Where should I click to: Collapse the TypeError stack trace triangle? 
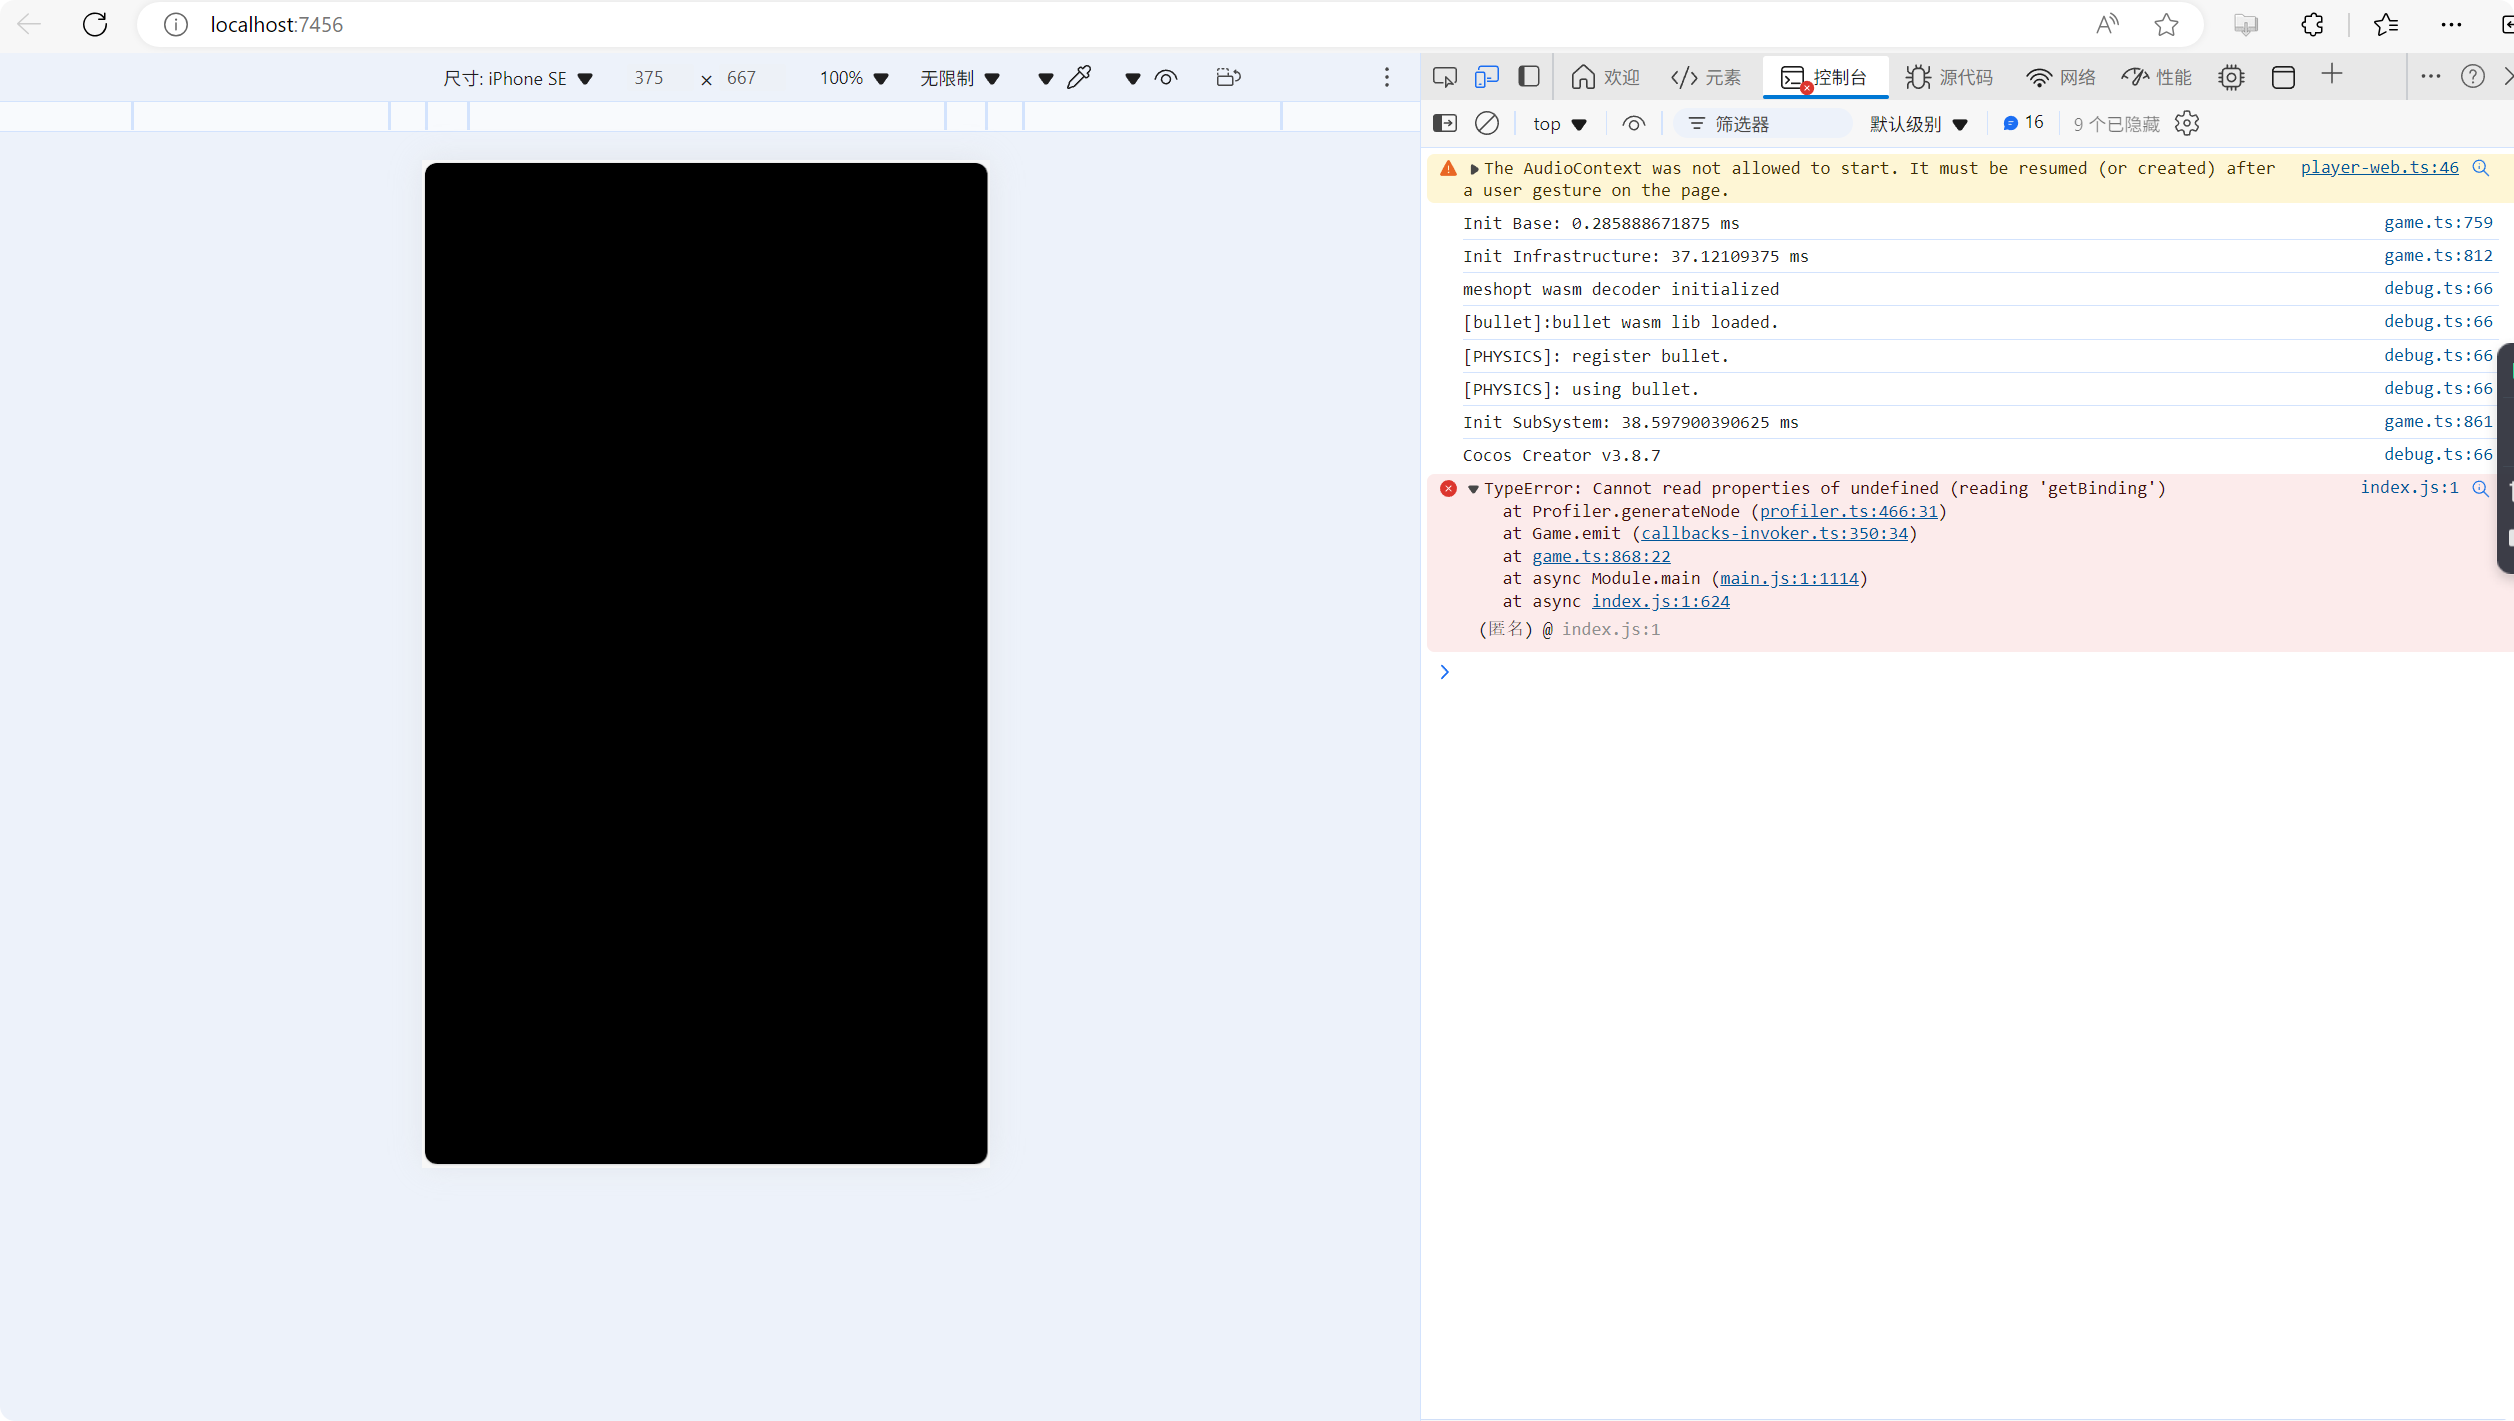pyautogui.click(x=1473, y=489)
